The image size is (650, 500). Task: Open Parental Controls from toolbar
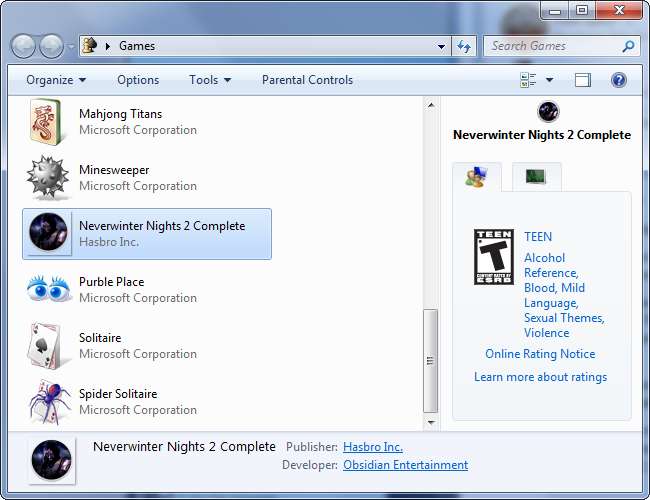[x=307, y=80]
